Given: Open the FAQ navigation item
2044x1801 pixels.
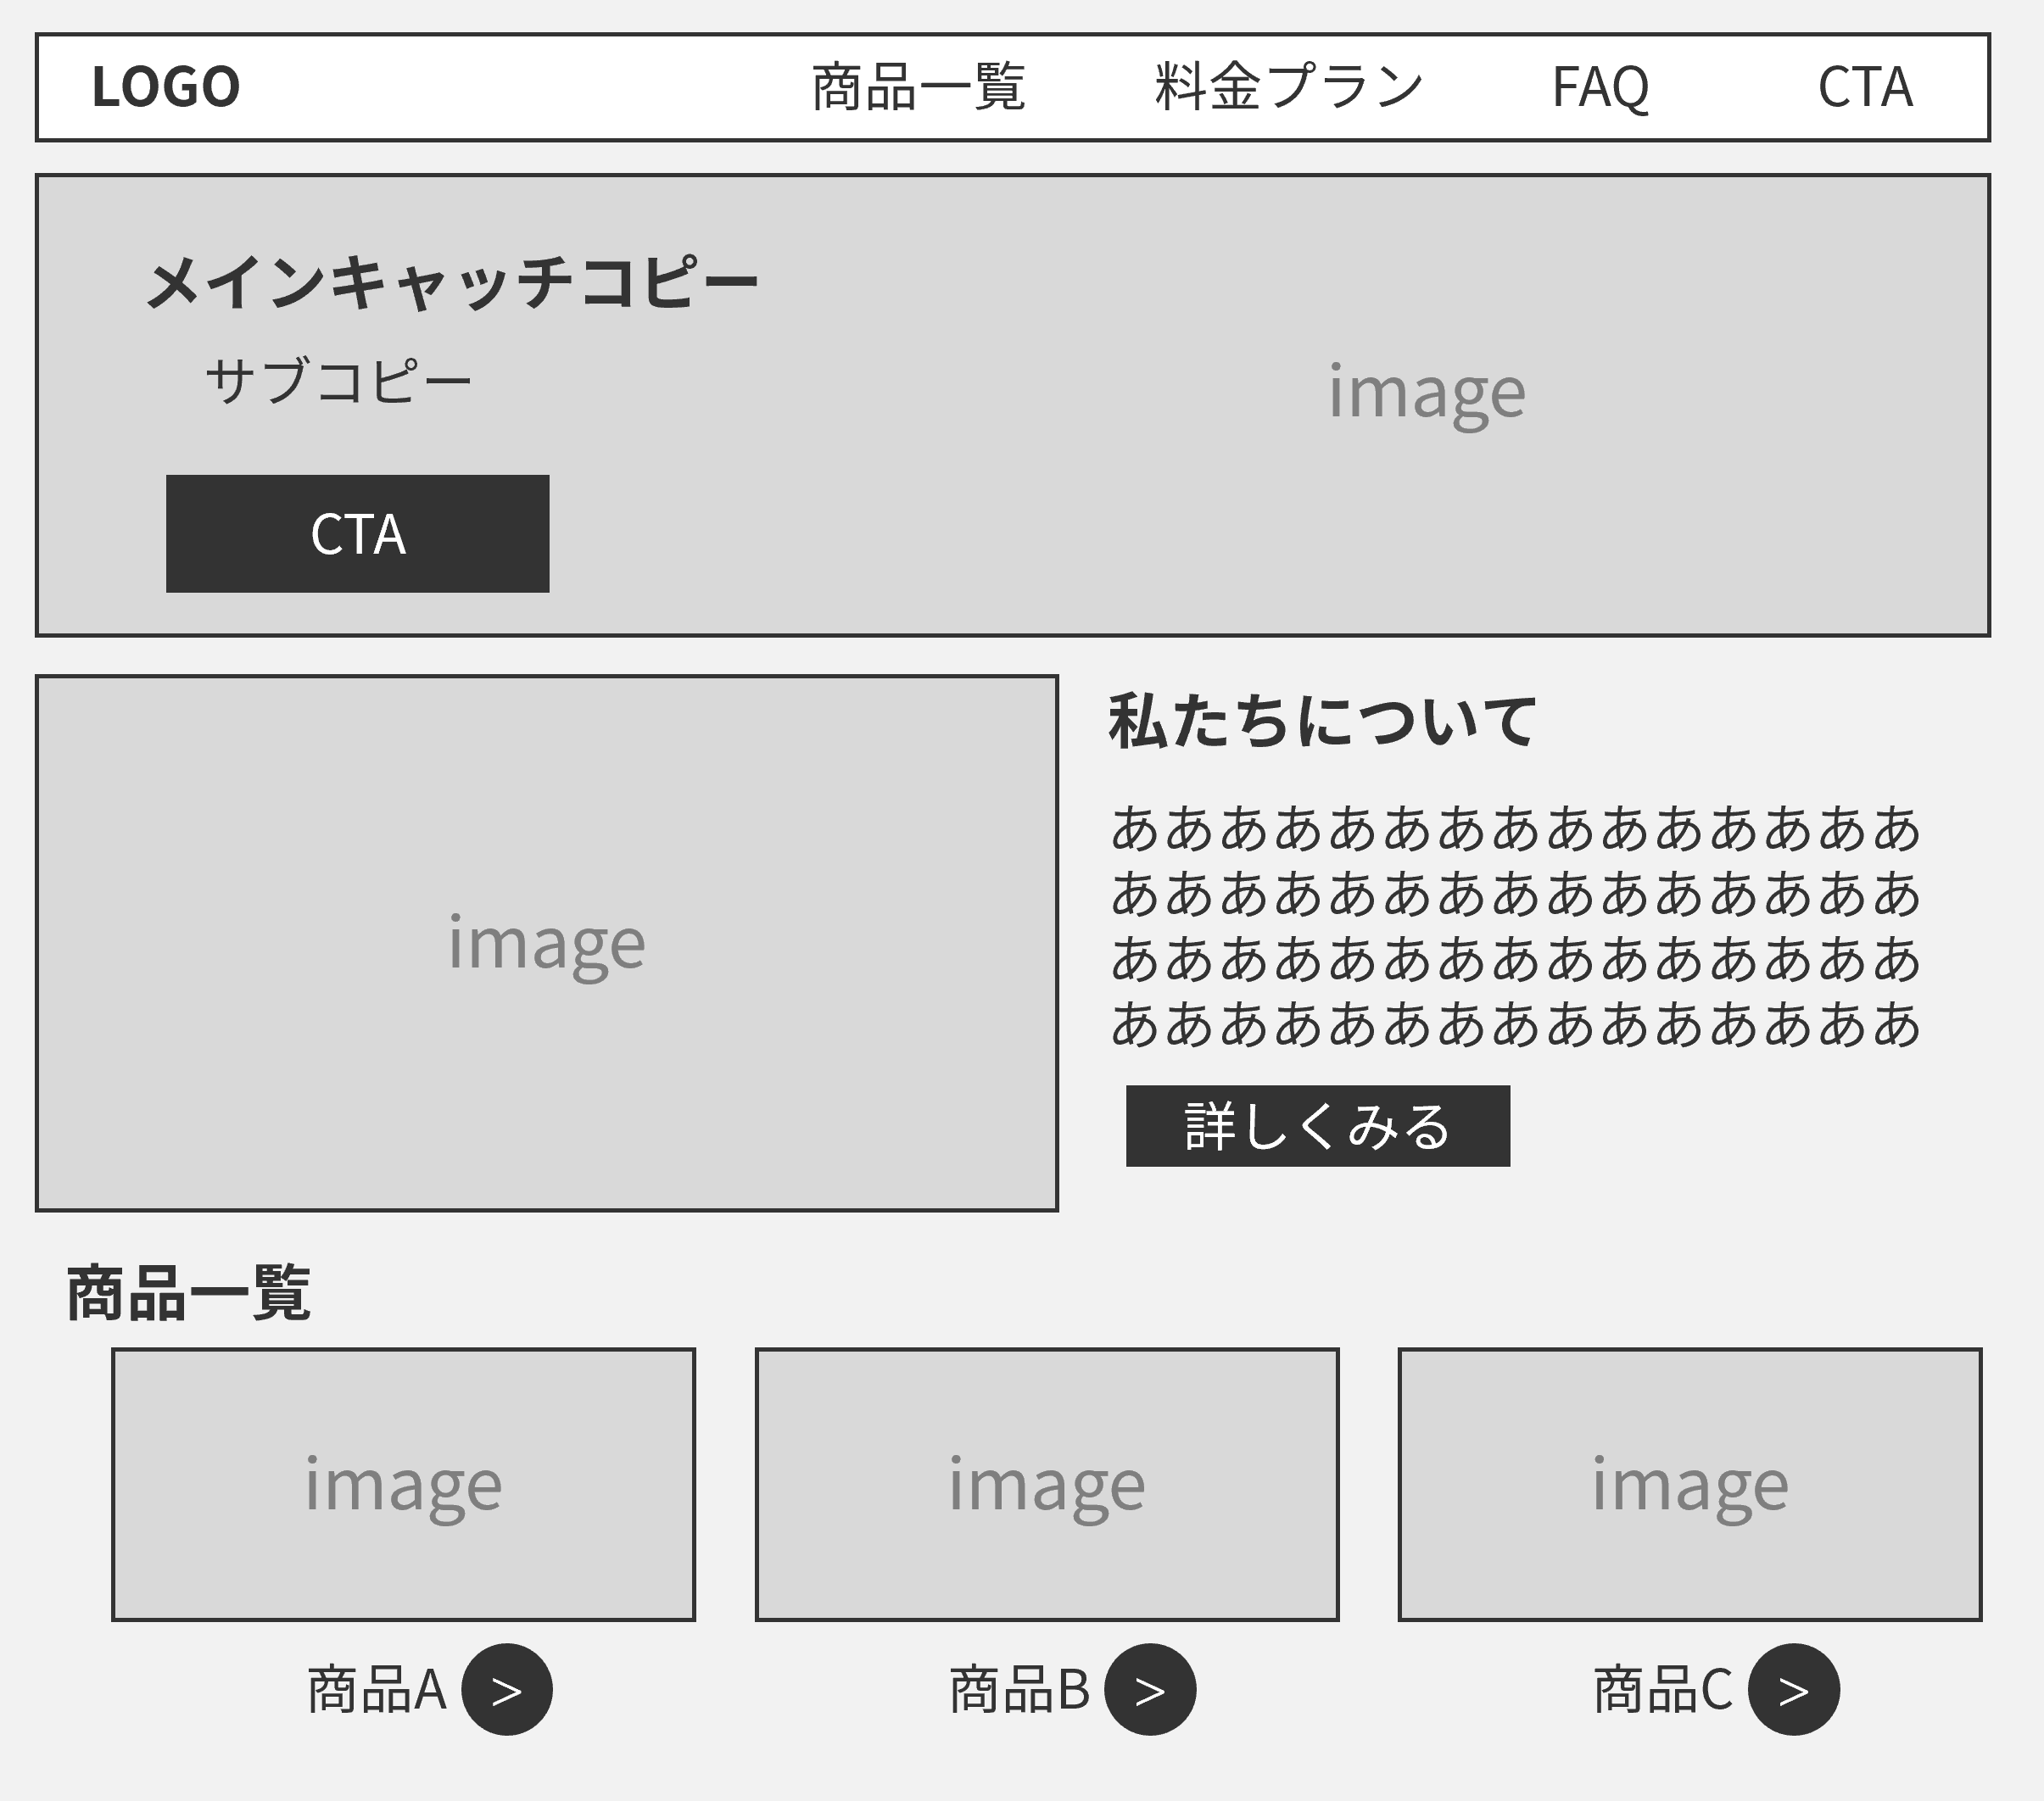Looking at the screenshot, I should click(x=1598, y=88).
